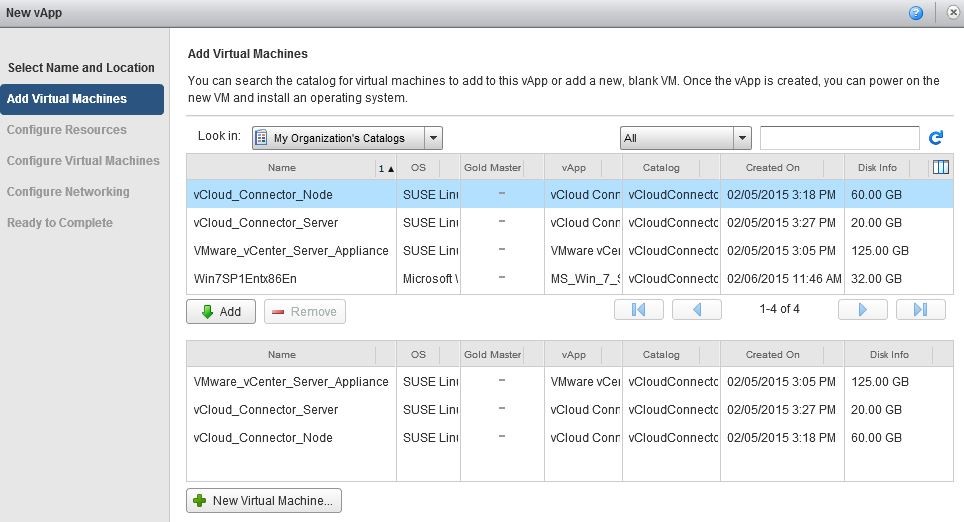964x522 pixels.
Task: Sort top table by Catalog column
Action: (x=661, y=167)
